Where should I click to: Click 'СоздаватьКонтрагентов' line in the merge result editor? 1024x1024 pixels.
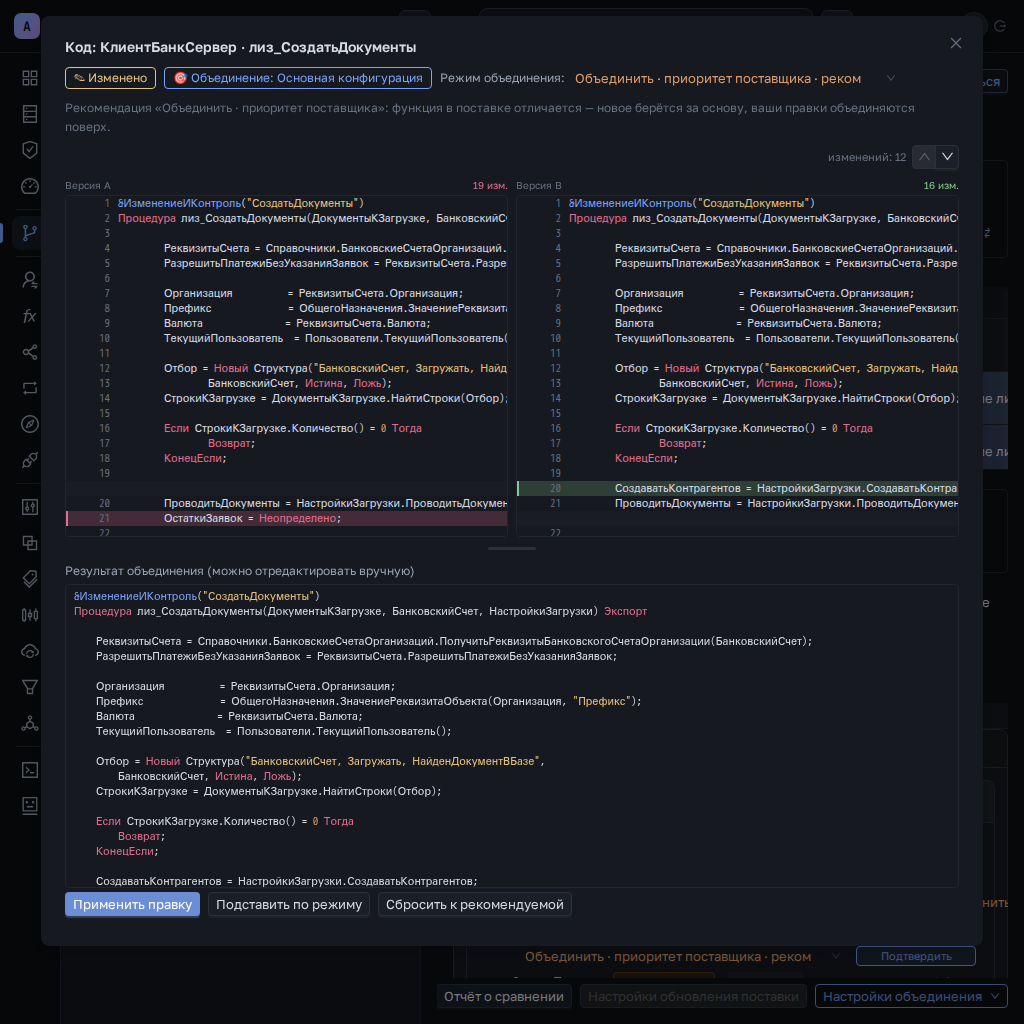pyautogui.click(x=287, y=882)
